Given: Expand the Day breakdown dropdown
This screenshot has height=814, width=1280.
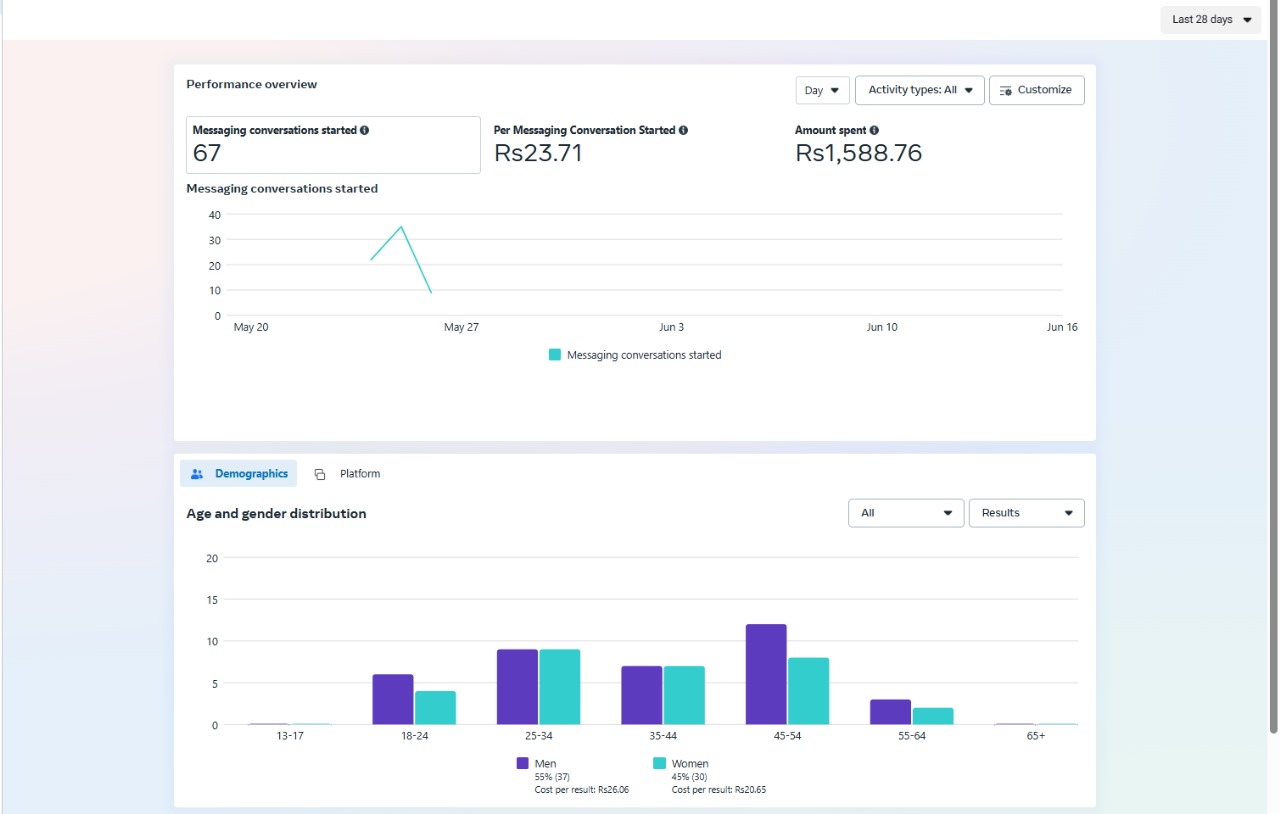Looking at the screenshot, I should pos(822,90).
